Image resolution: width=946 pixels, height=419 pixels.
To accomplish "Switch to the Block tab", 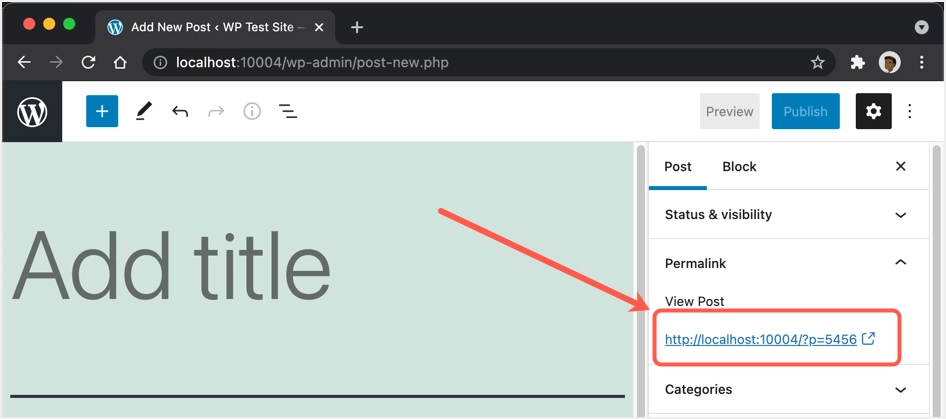I will 739,167.
